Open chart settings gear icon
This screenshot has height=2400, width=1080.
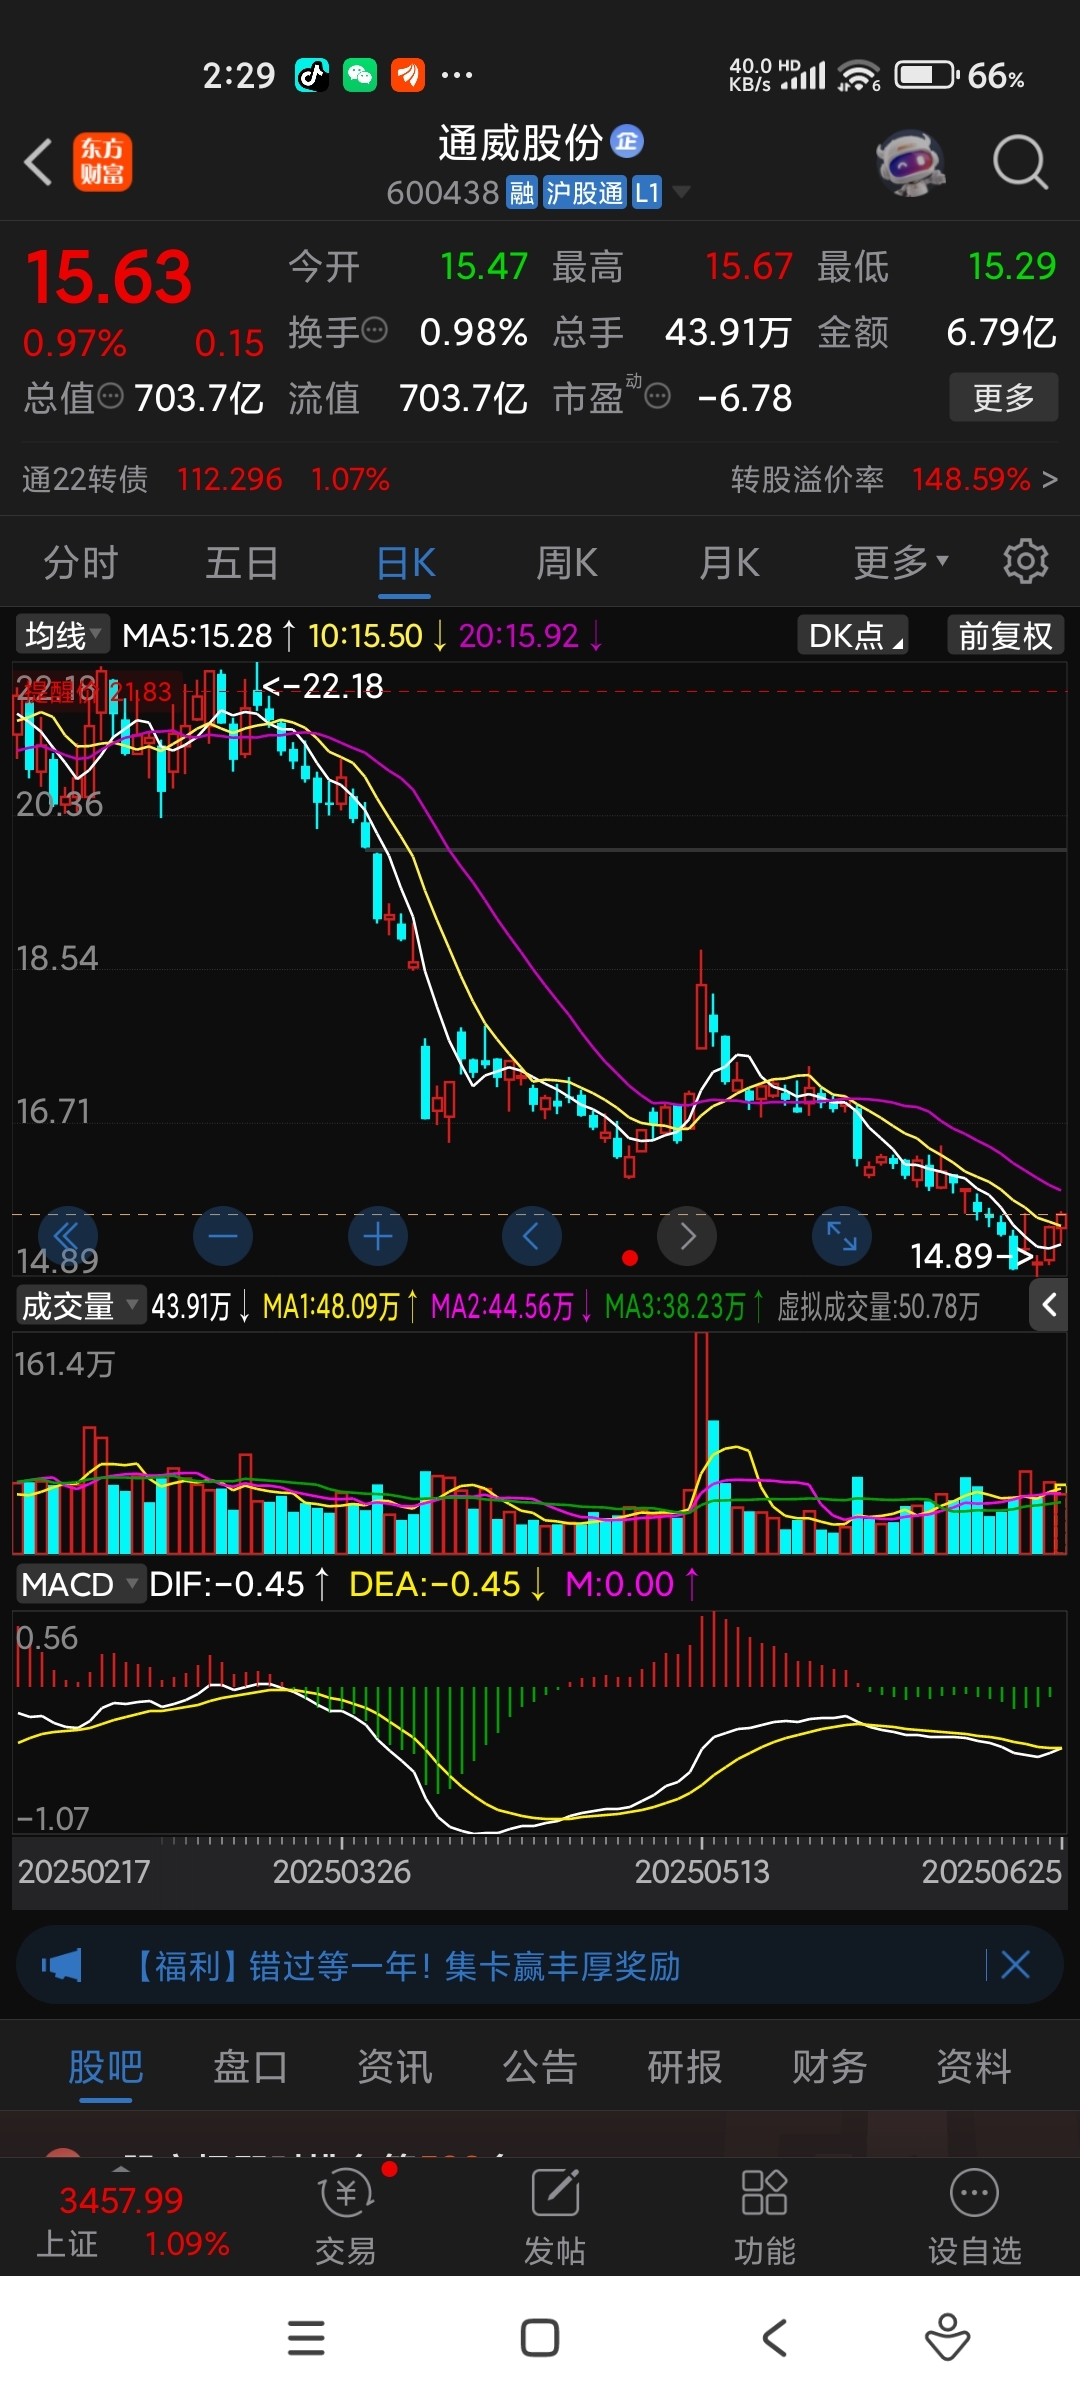[x=1026, y=562]
